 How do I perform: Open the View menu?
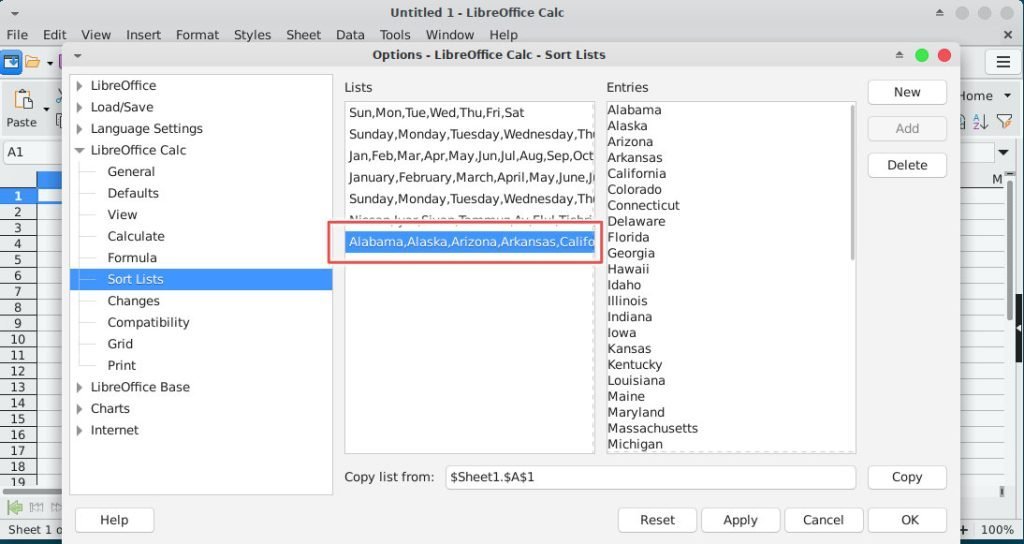point(96,35)
